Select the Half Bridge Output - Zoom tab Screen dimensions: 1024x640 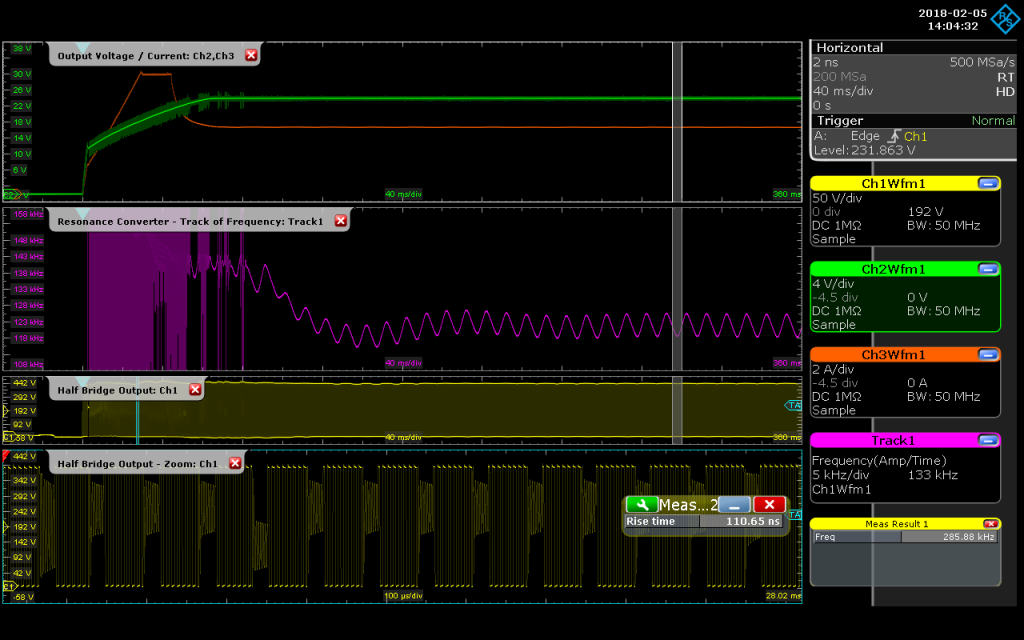[x=135, y=462]
